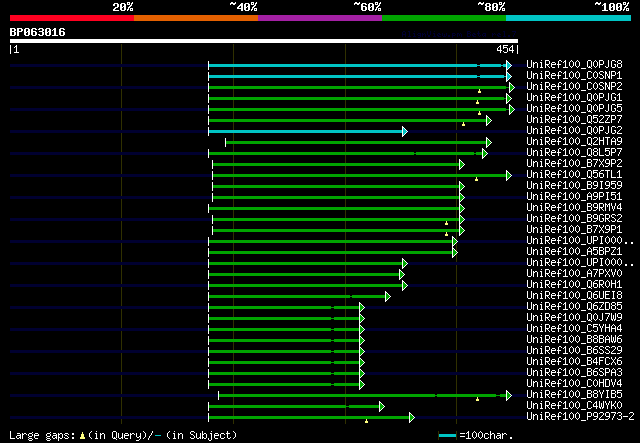This screenshot has width=640, height=443.
Task: Click the yellow gap marker under the UniRef100_Q52ZP7 bar
Action: 464,124
